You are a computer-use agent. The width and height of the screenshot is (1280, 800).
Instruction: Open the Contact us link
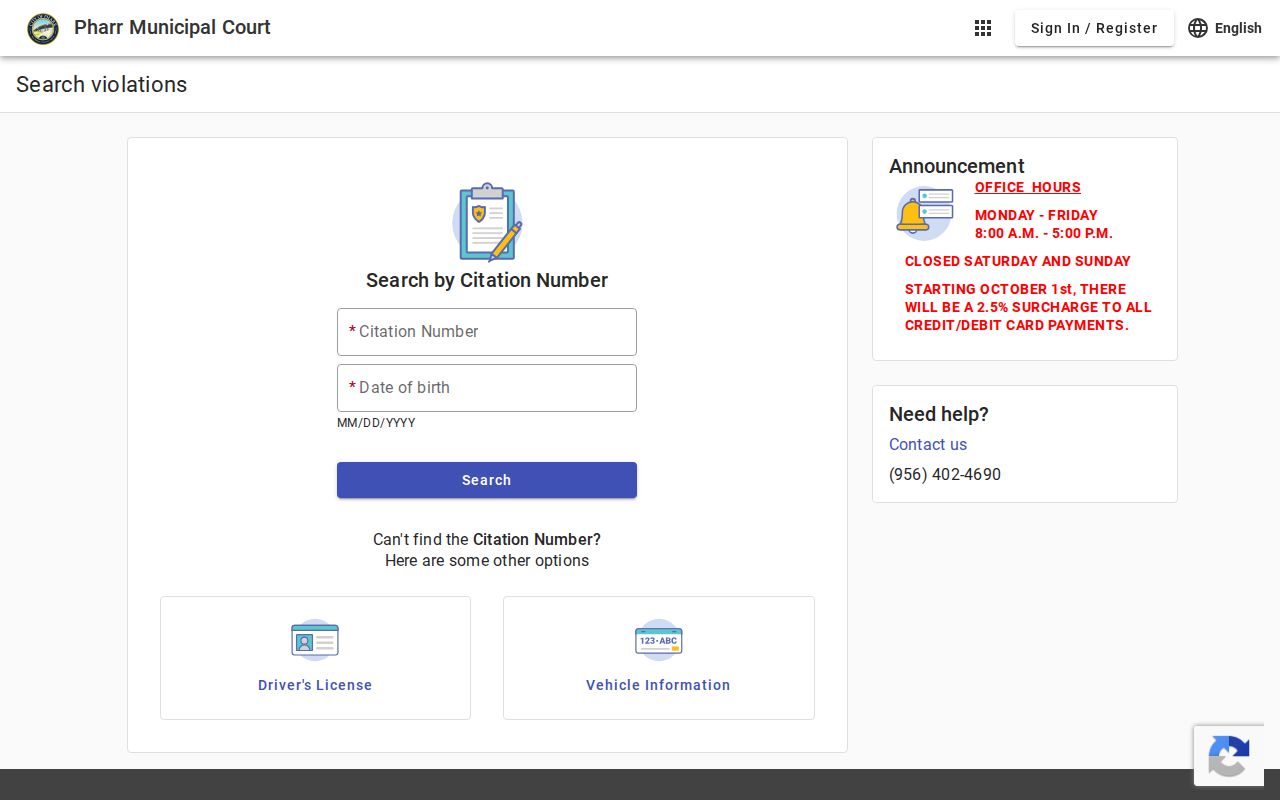point(928,444)
